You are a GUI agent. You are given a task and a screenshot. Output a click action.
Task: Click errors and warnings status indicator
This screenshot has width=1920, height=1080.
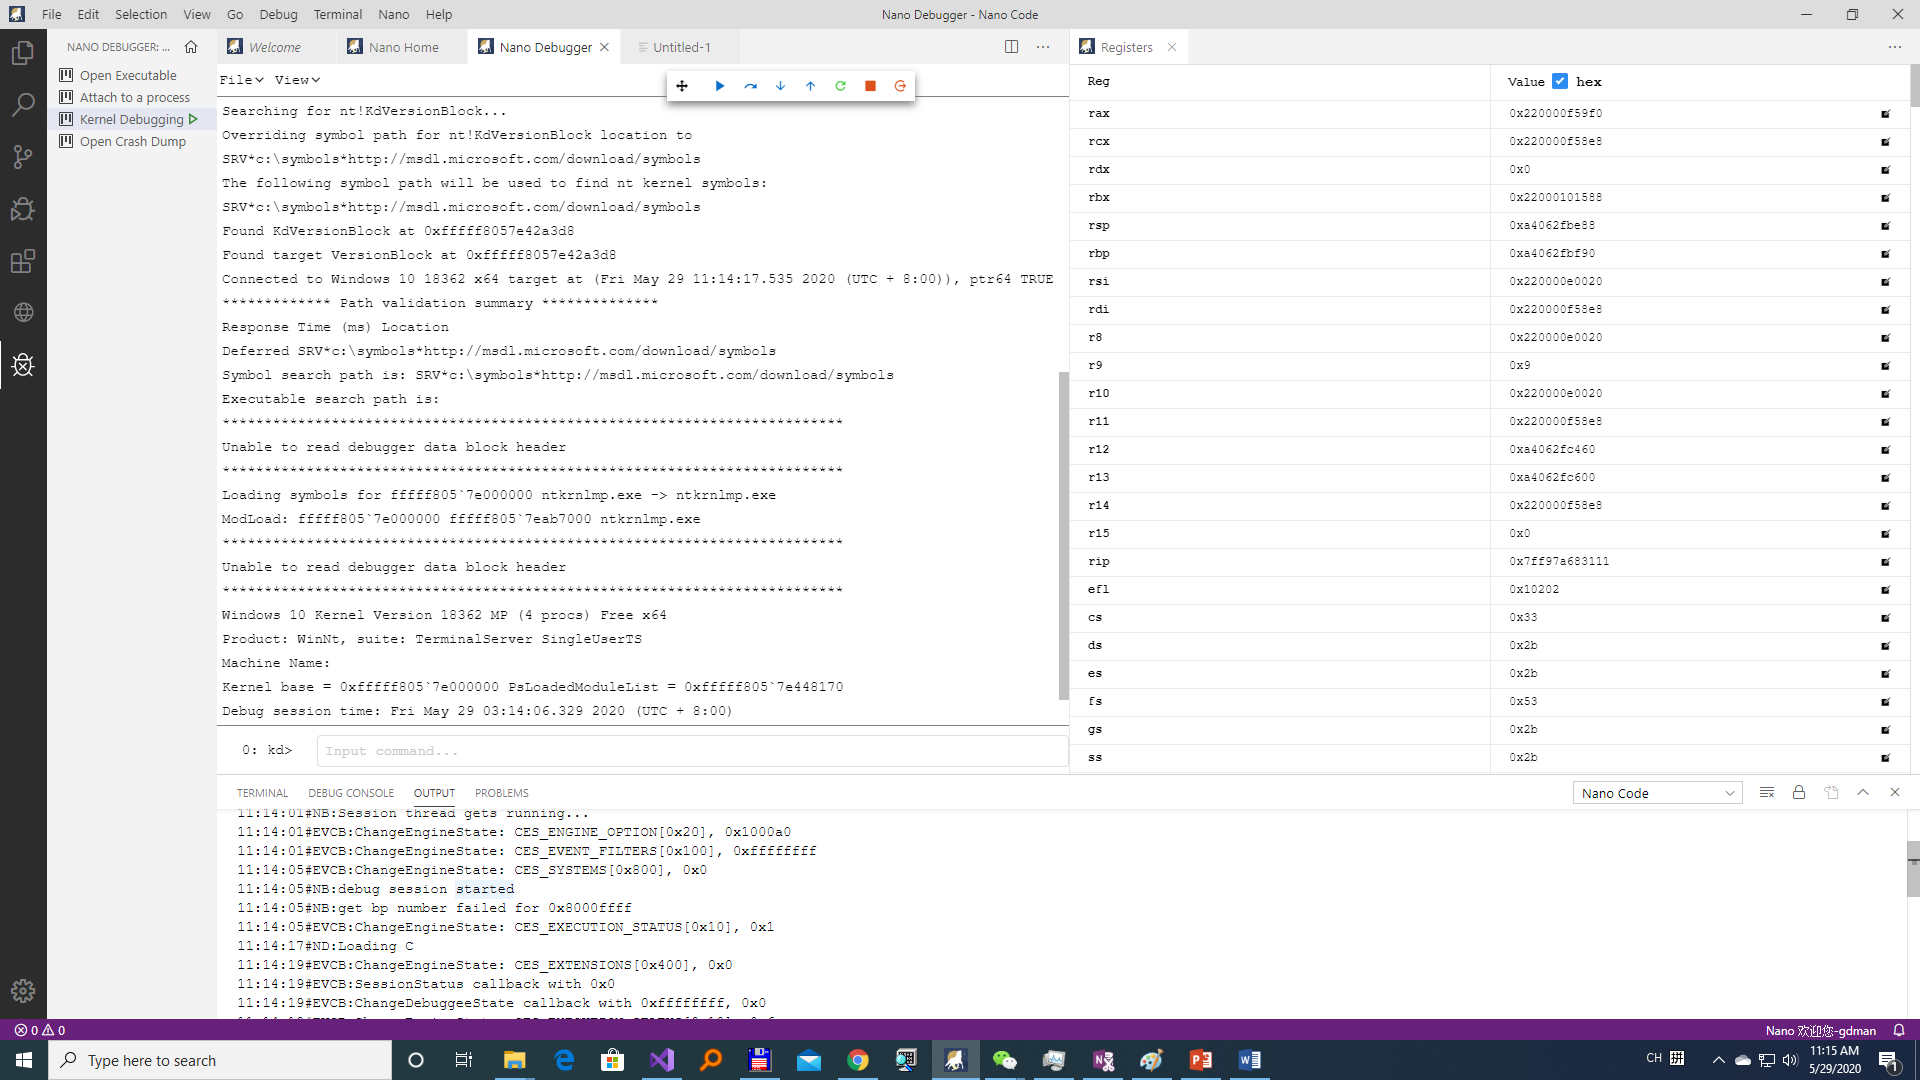pyautogui.click(x=40, y=1030)
